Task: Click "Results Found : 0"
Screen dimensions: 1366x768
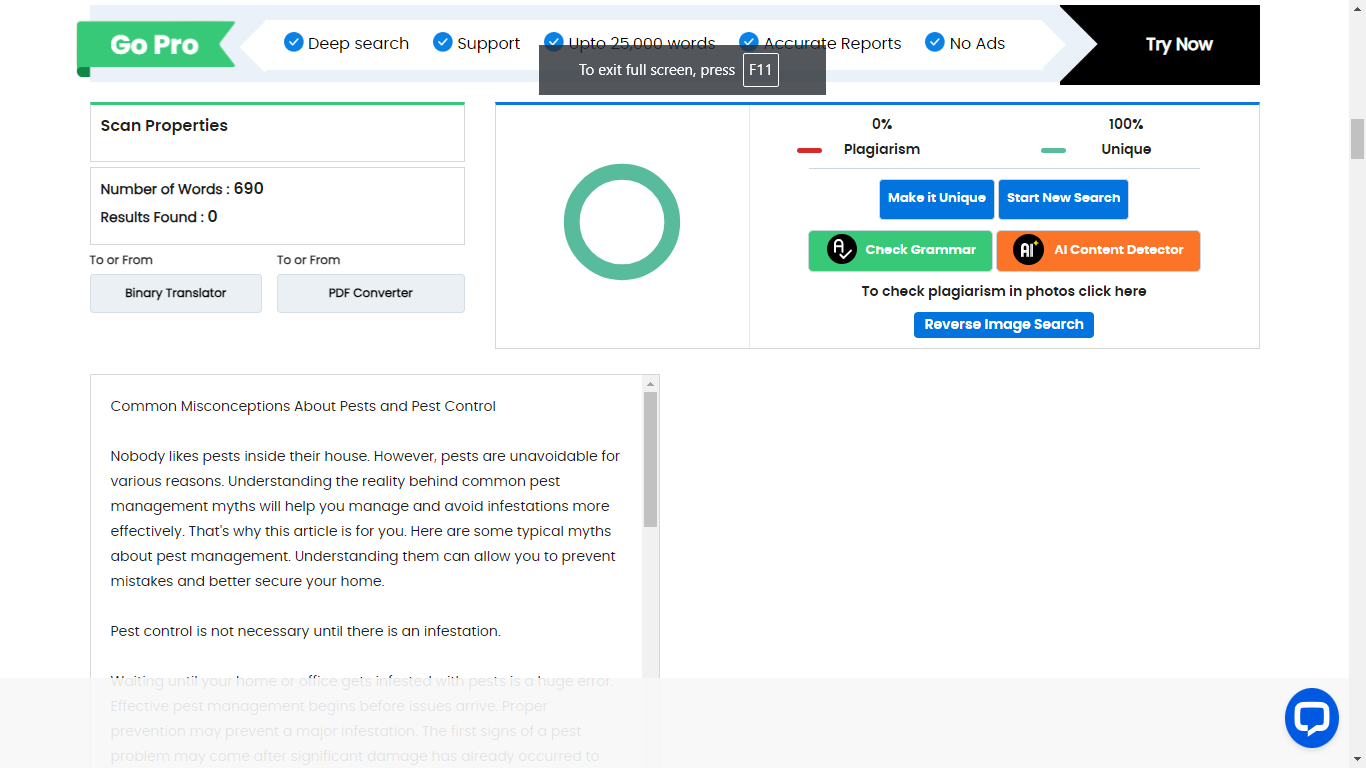Action: 159,217
